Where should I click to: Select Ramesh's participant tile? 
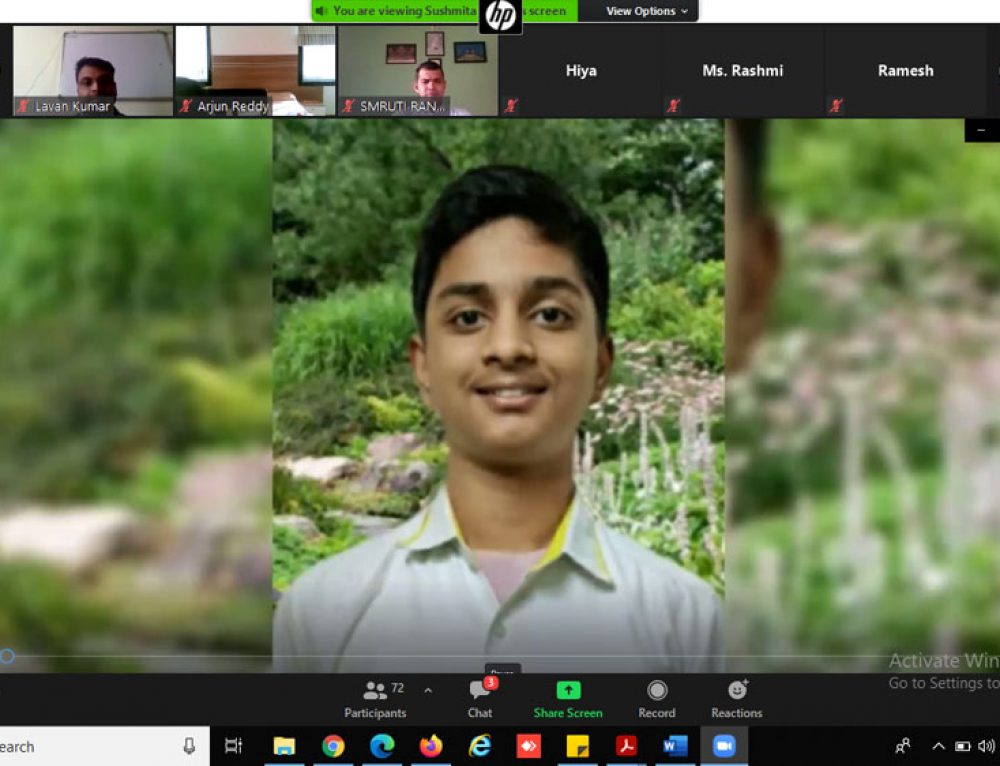[x=906, y=71]
